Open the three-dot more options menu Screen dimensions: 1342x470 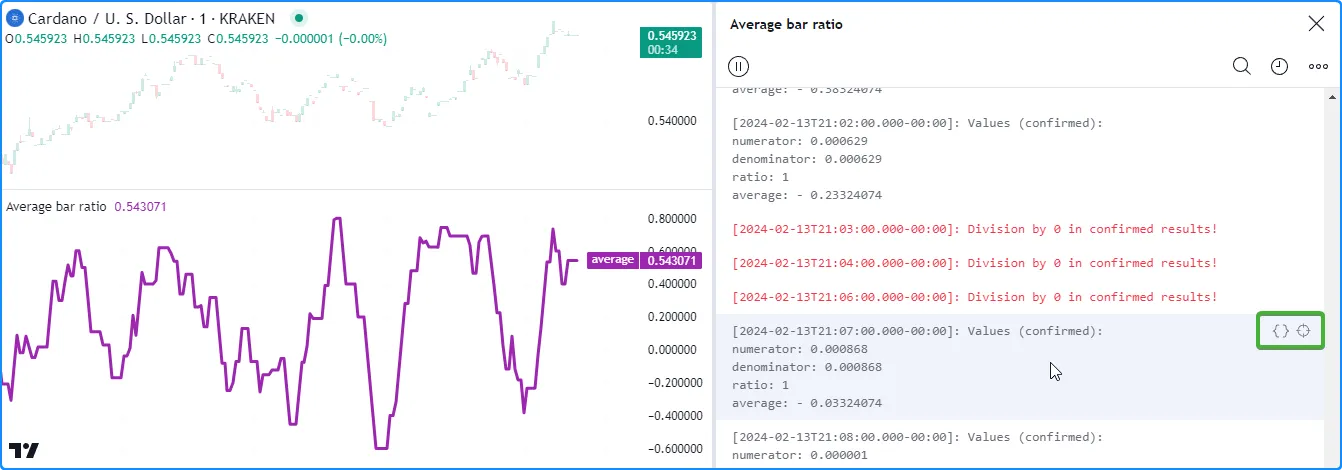pos(1318,67)
